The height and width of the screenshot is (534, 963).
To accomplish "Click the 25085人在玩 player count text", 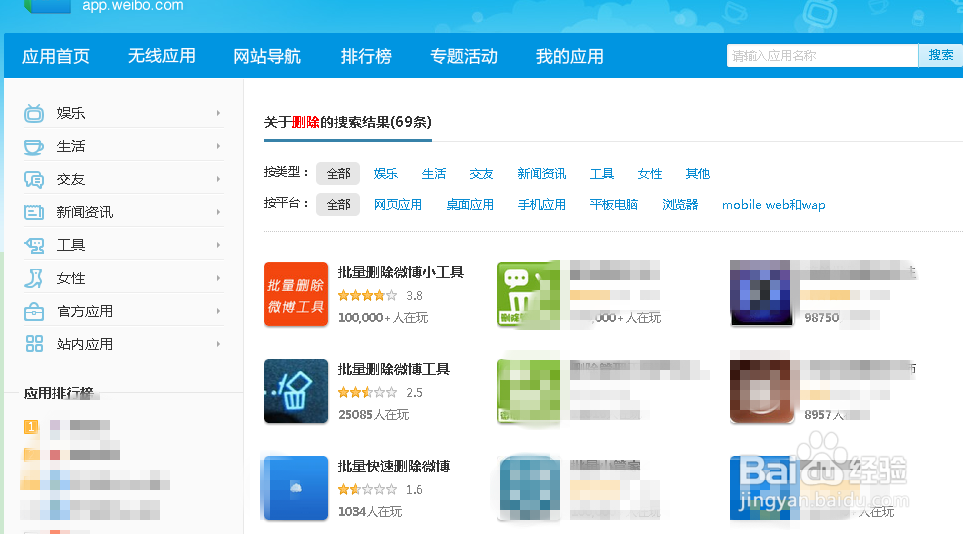I will click(x=373, y=415).
